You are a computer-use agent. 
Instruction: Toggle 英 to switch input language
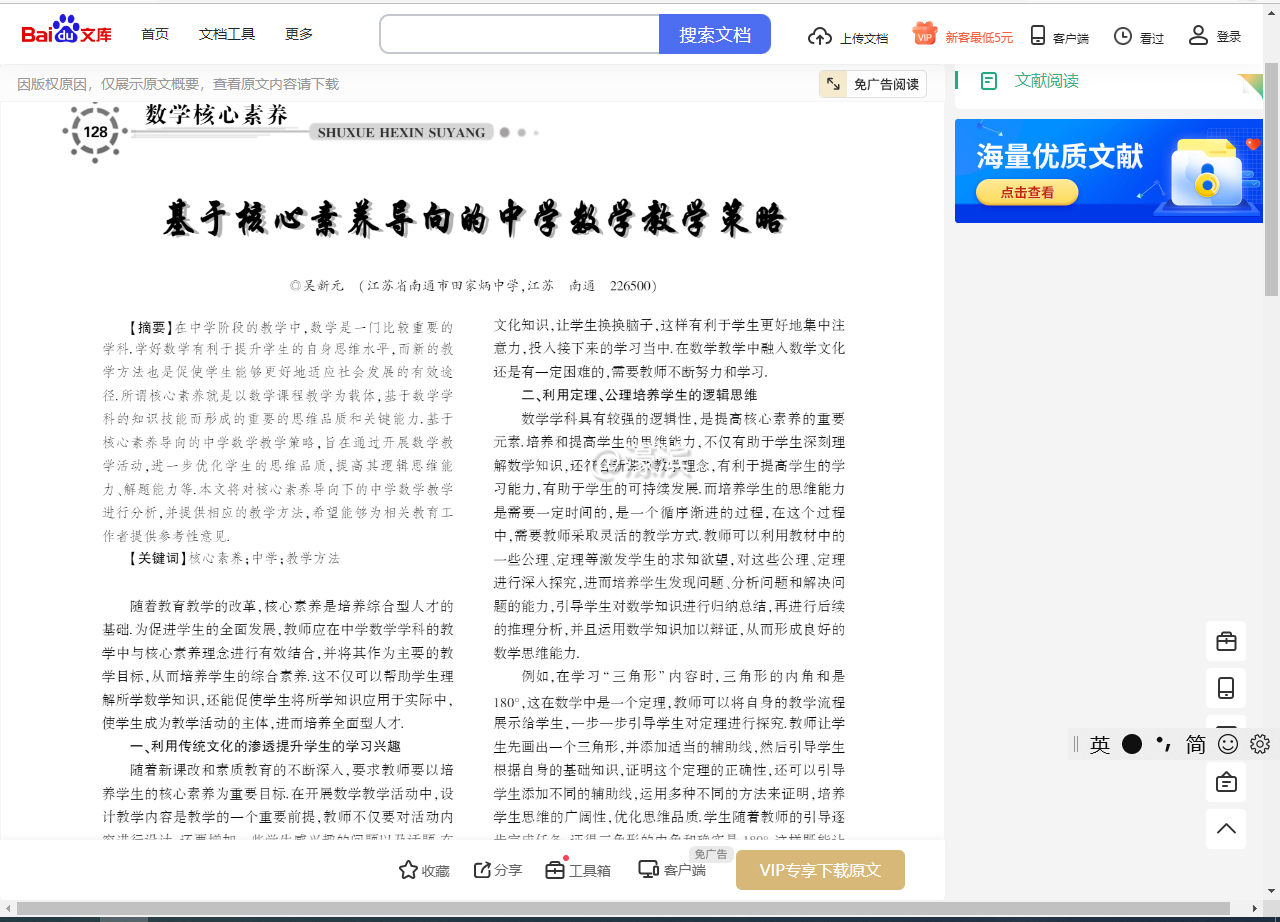pos(1100,744)
